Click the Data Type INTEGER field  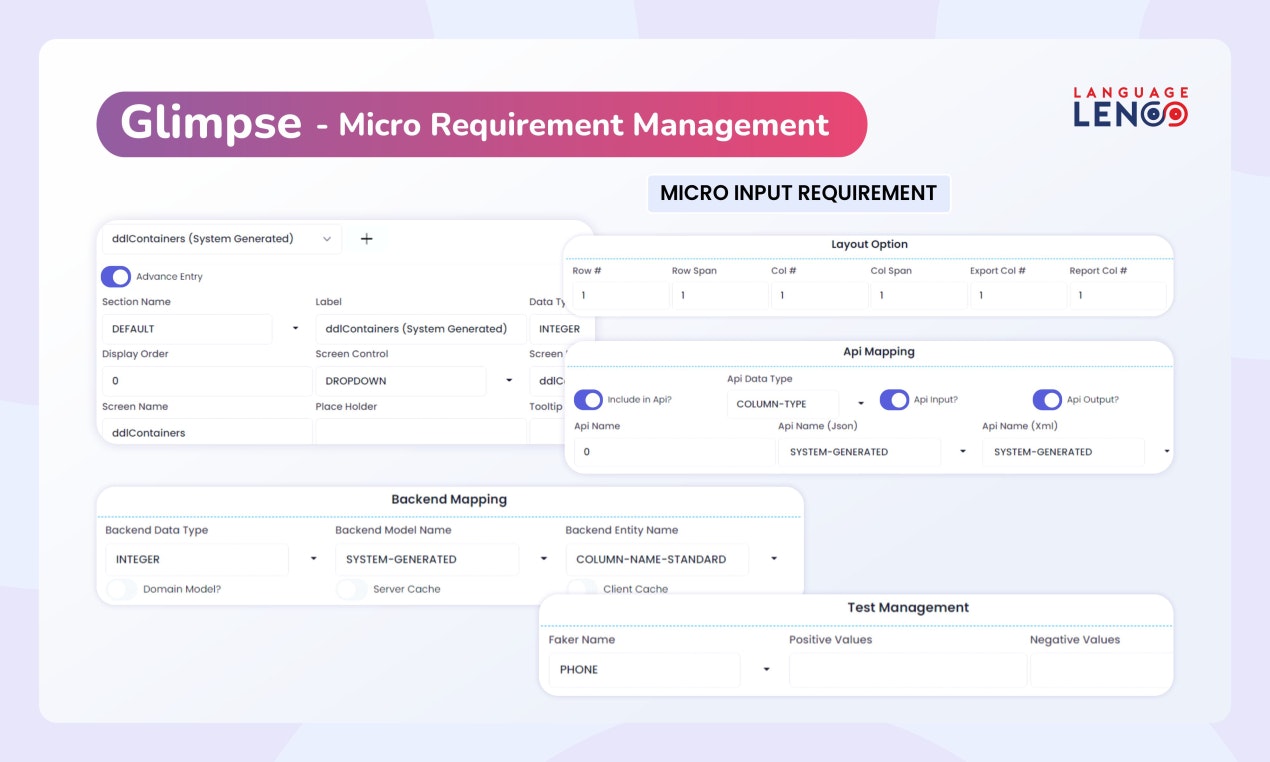click(560, 329)
